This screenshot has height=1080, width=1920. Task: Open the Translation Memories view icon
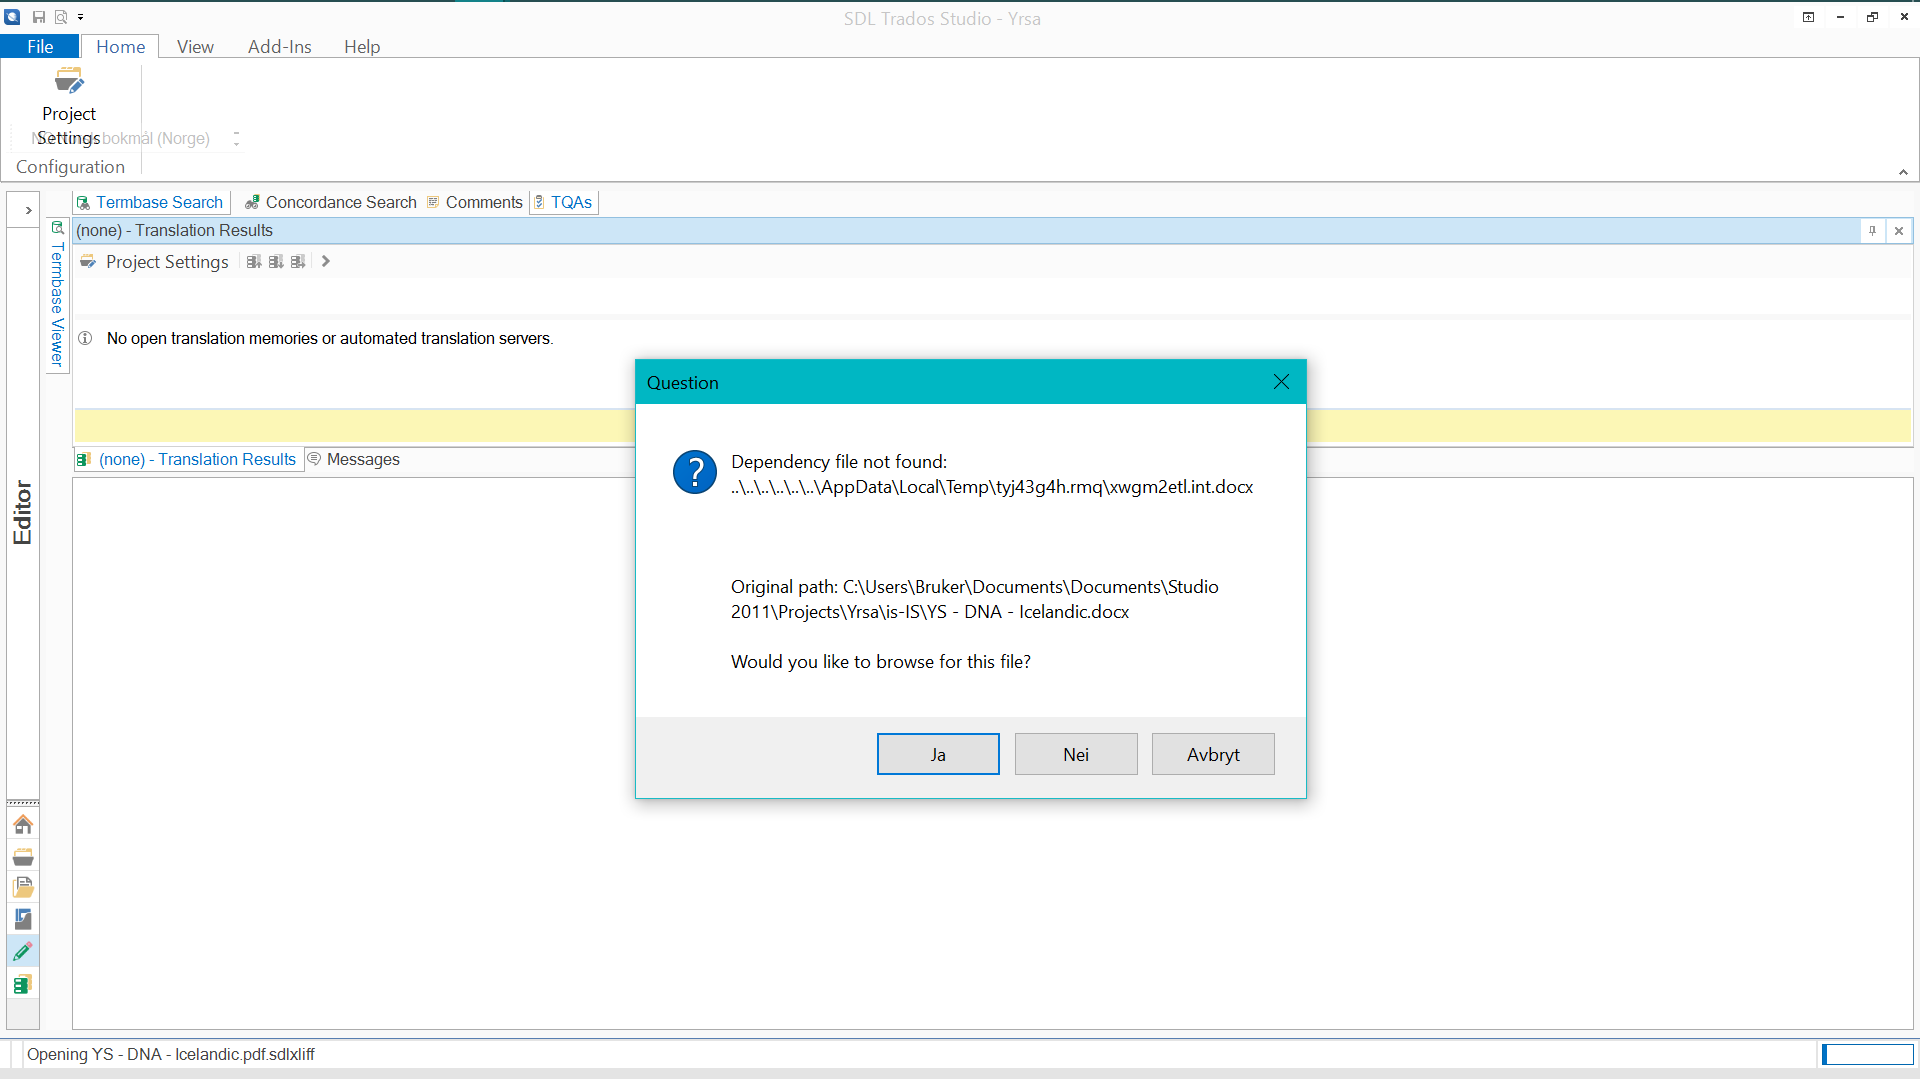tap(23, 984)
